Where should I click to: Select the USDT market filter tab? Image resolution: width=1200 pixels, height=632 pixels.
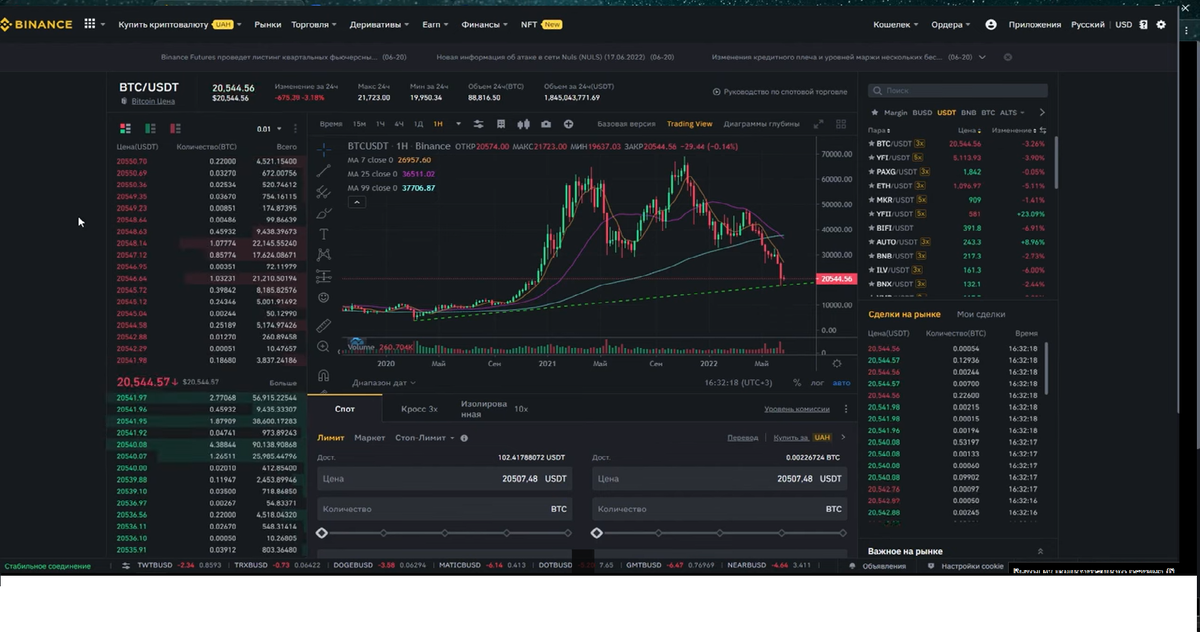click(946, 113)
